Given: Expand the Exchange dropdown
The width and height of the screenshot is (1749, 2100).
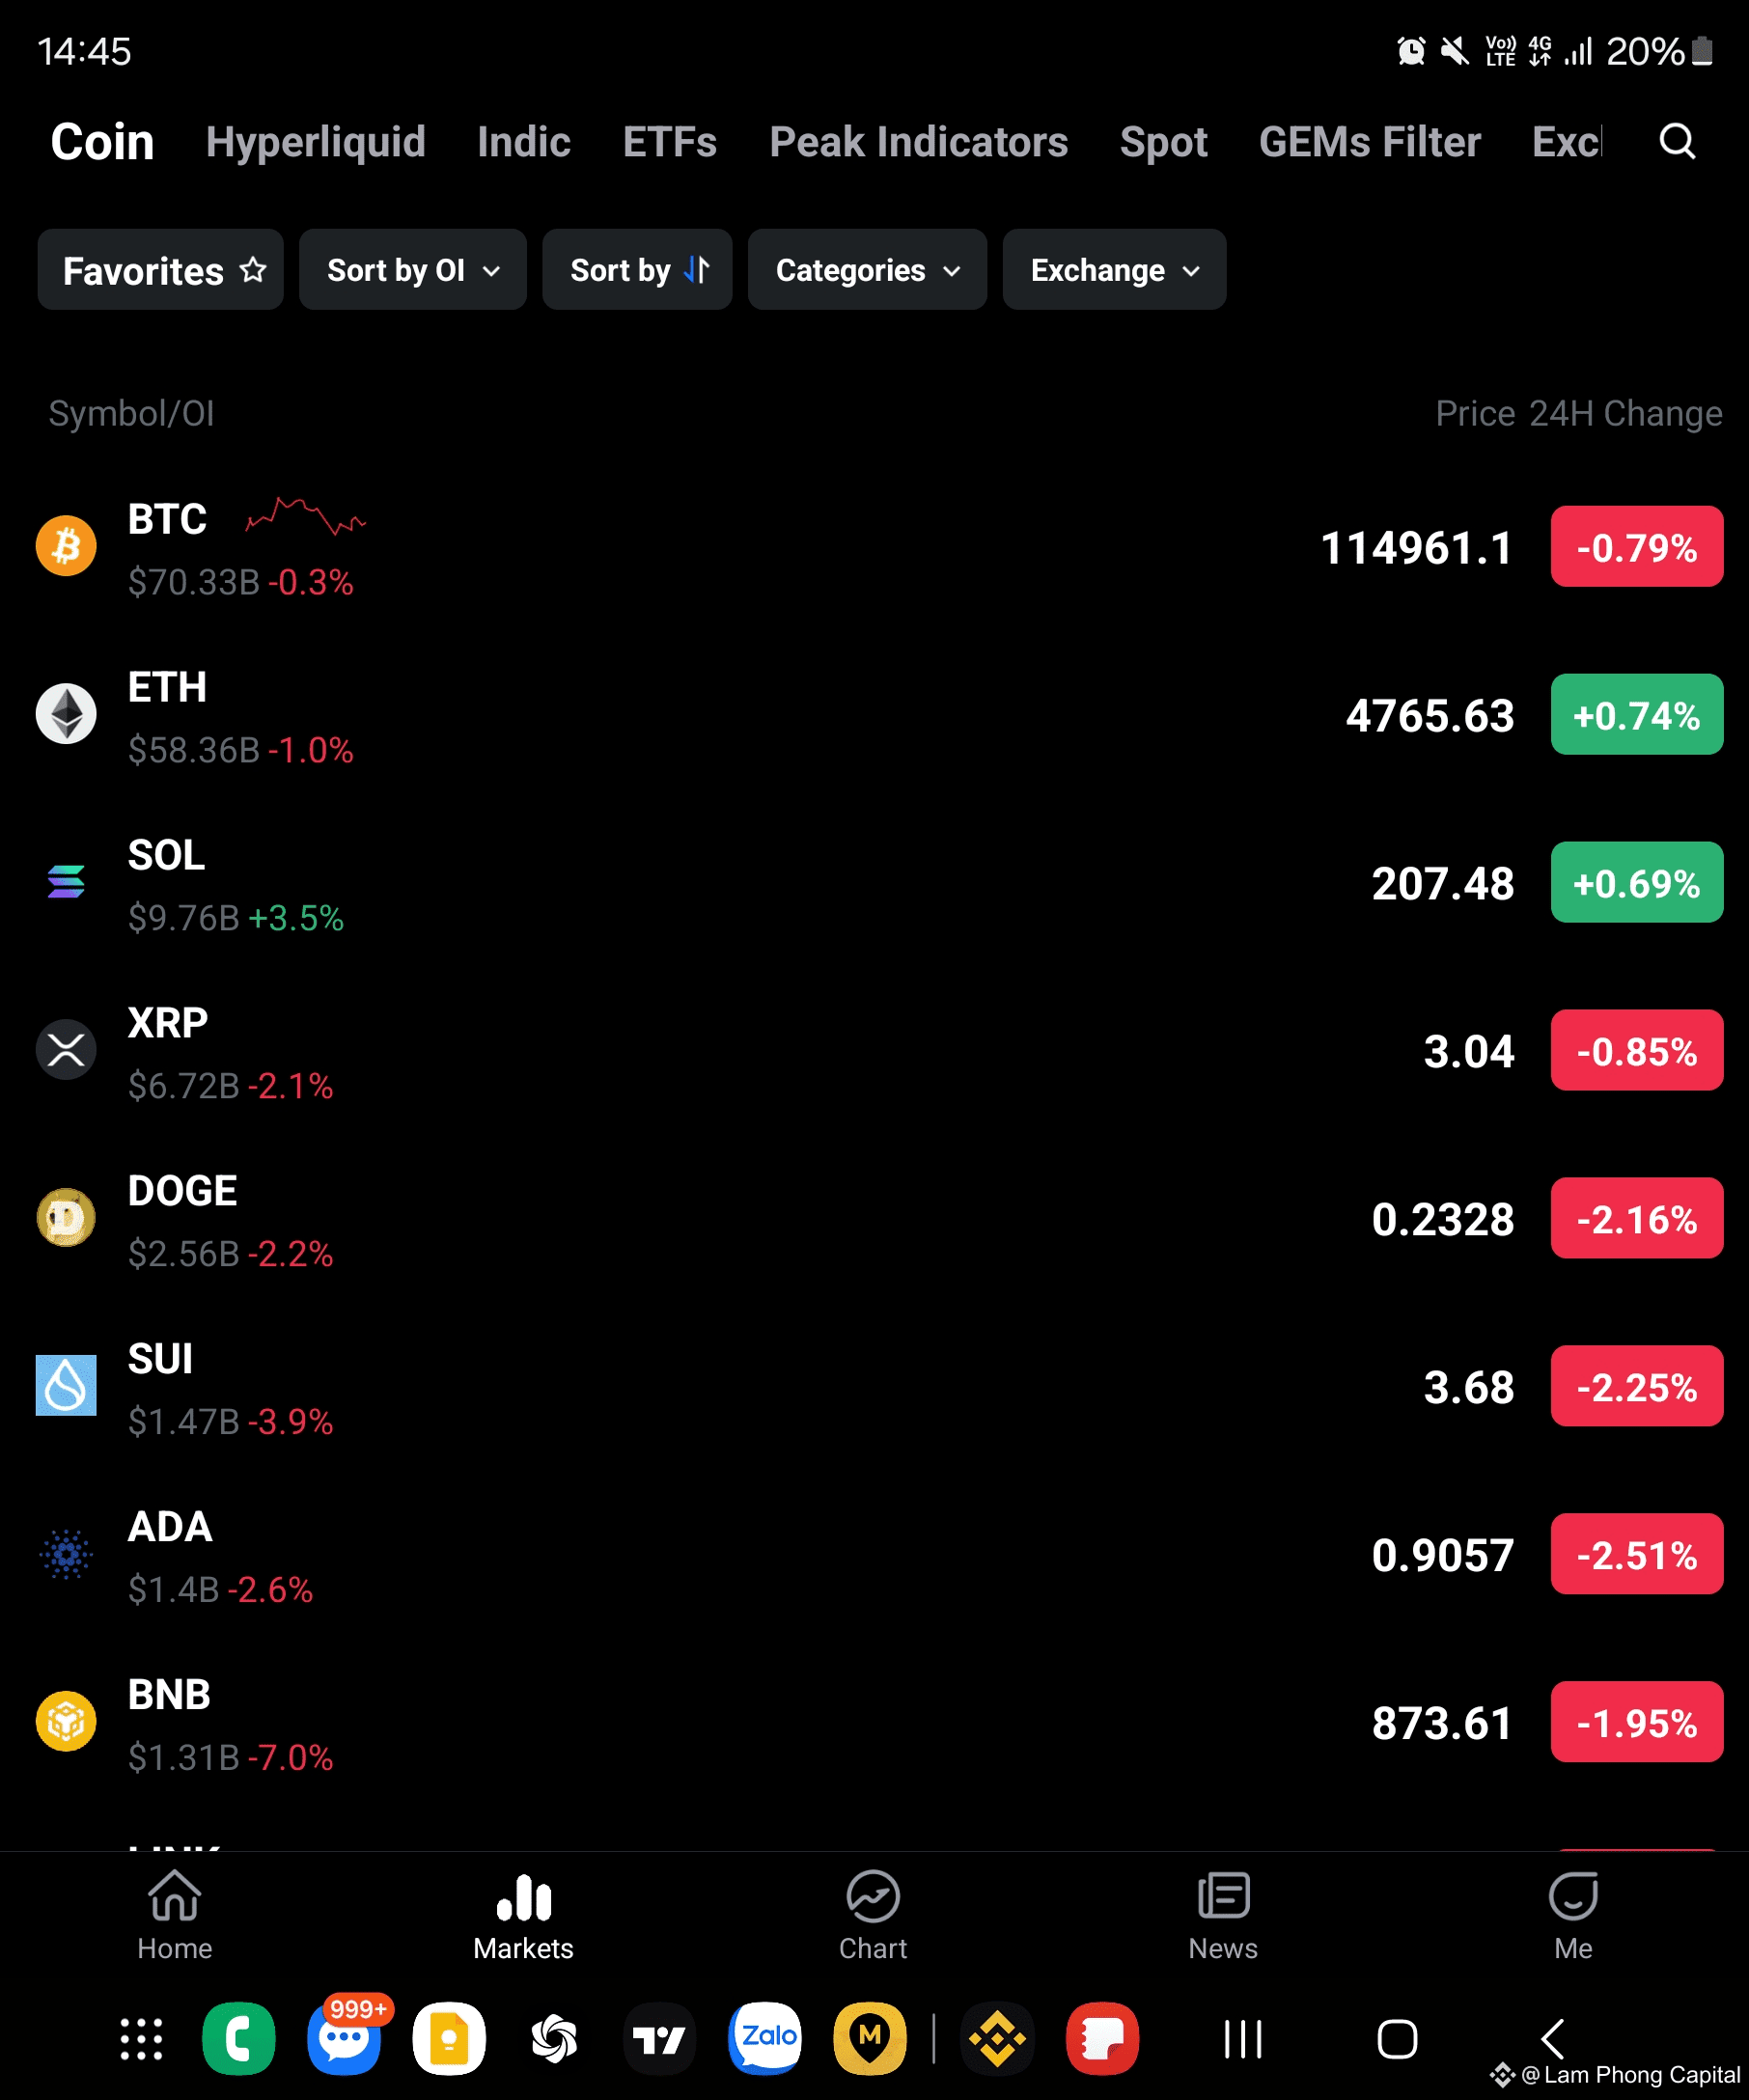Looking at the screenshot, I should pos(1114,270).
